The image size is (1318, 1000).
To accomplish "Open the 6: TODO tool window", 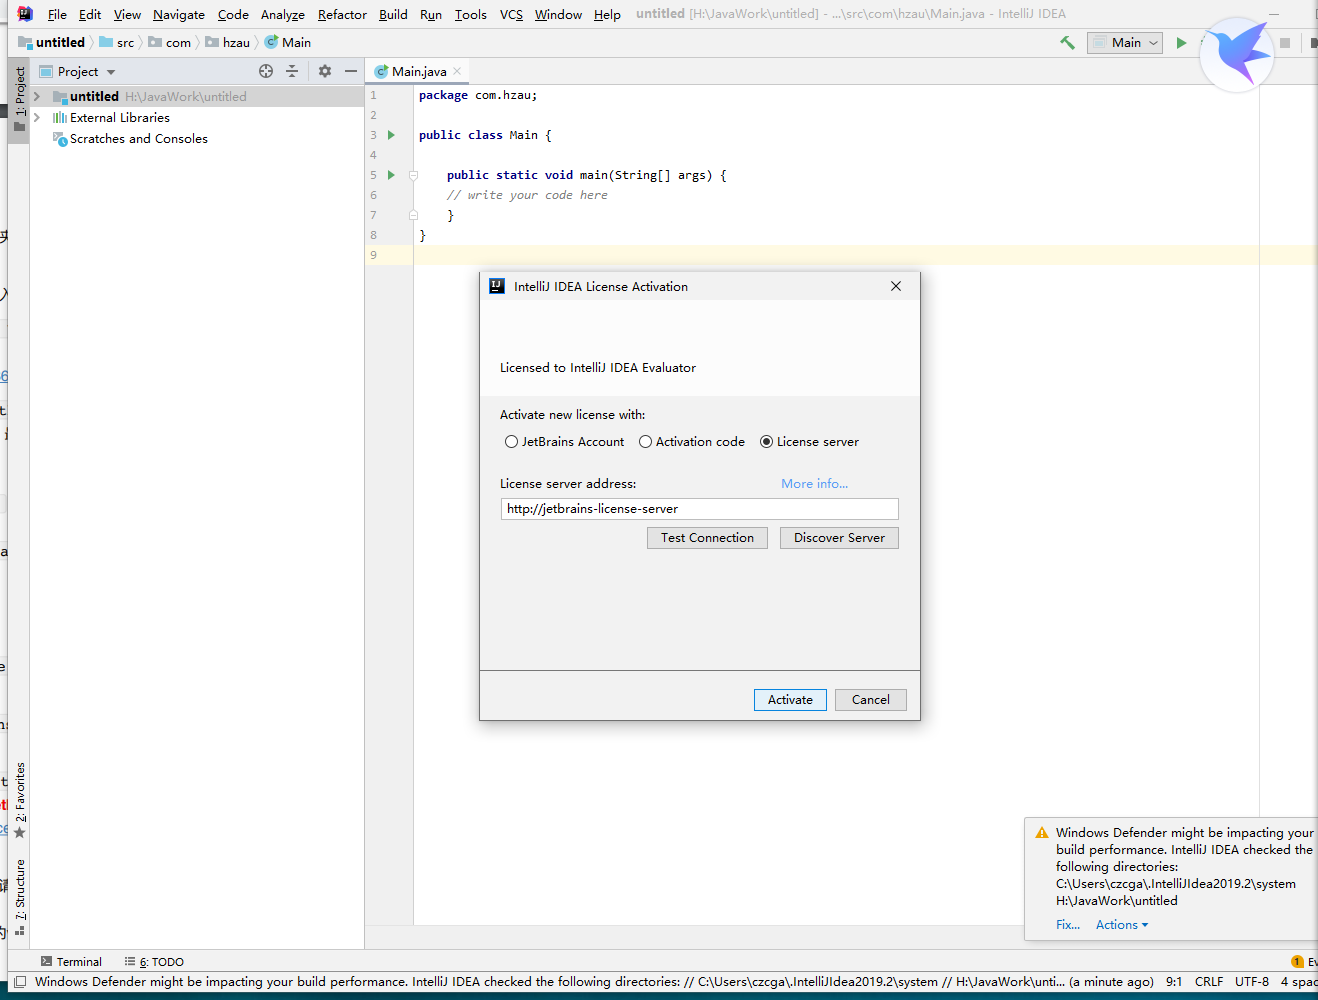I will coord(154,962).
